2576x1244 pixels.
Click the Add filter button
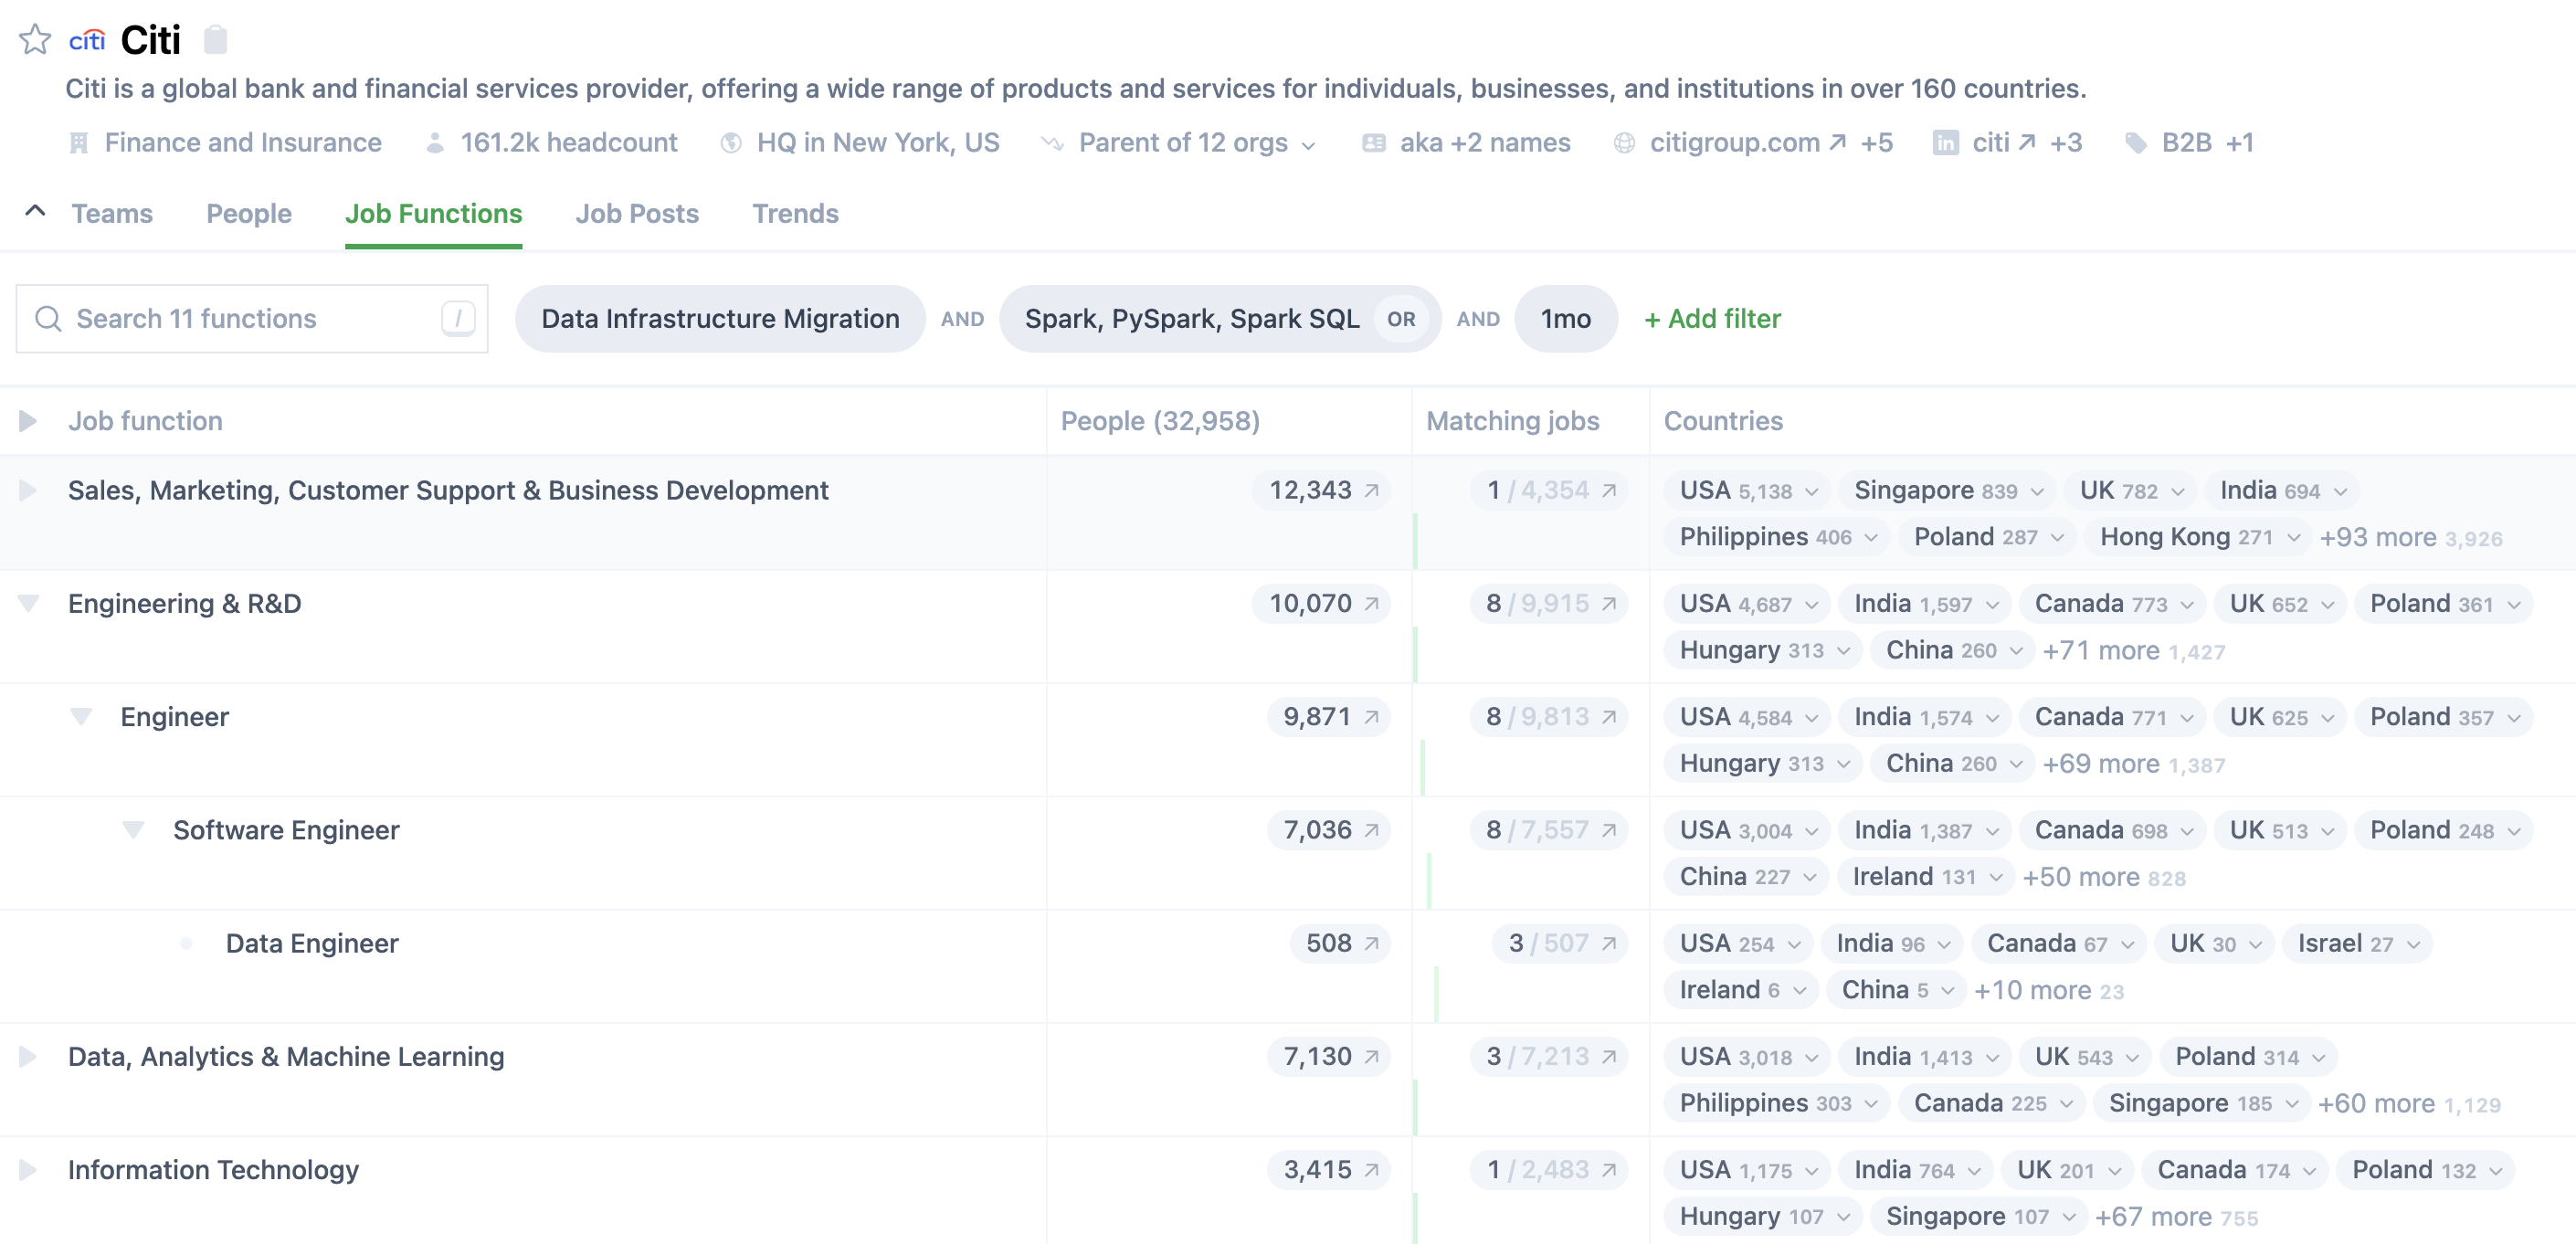click(1712, 319)
